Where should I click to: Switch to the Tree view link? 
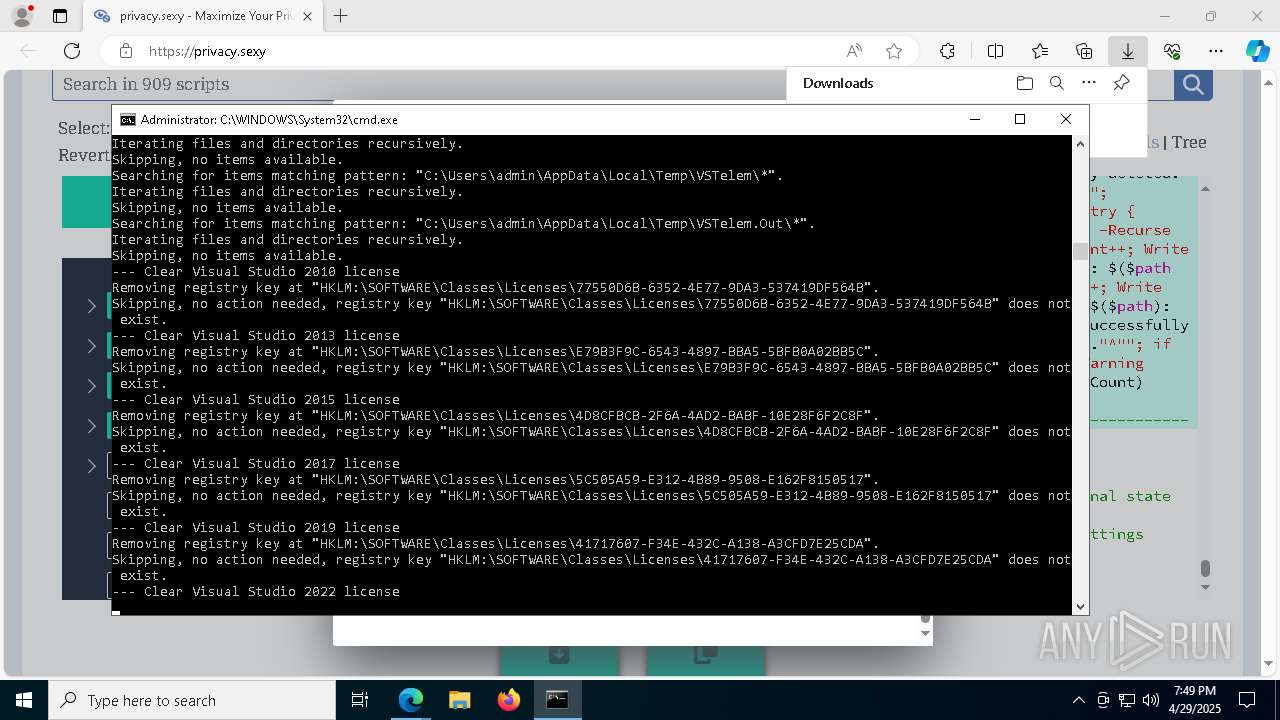pyautogui.click(x=1189, y=142)
